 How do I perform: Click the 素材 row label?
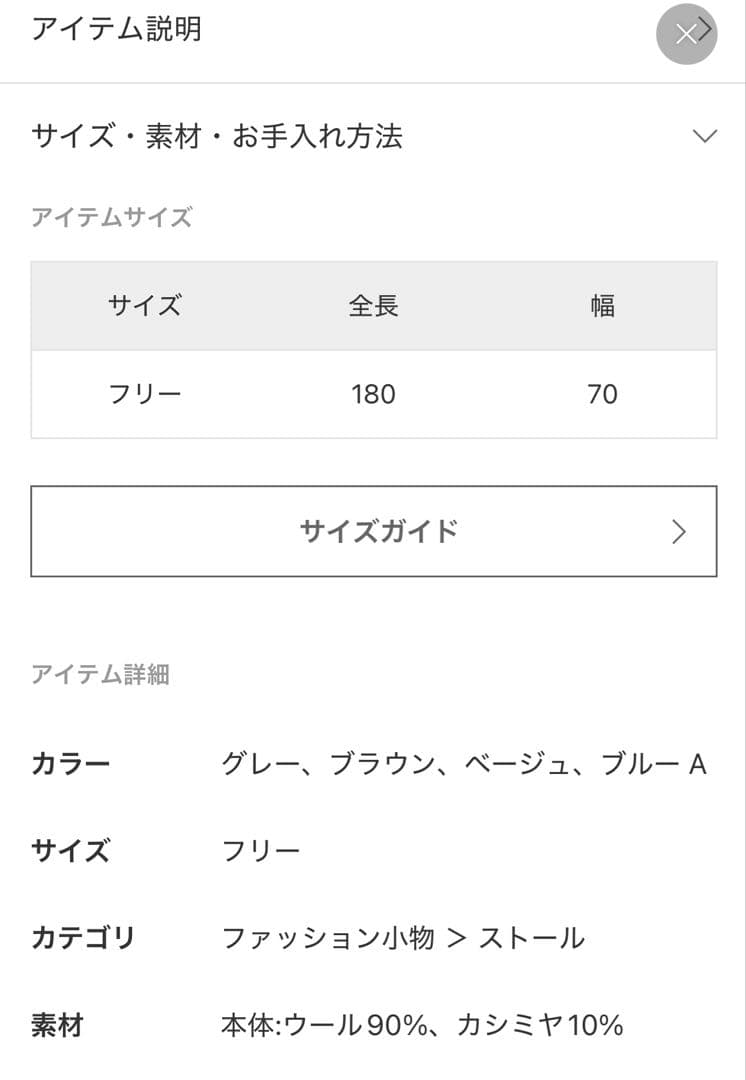pyautogui.click(x=57, y=1025)
